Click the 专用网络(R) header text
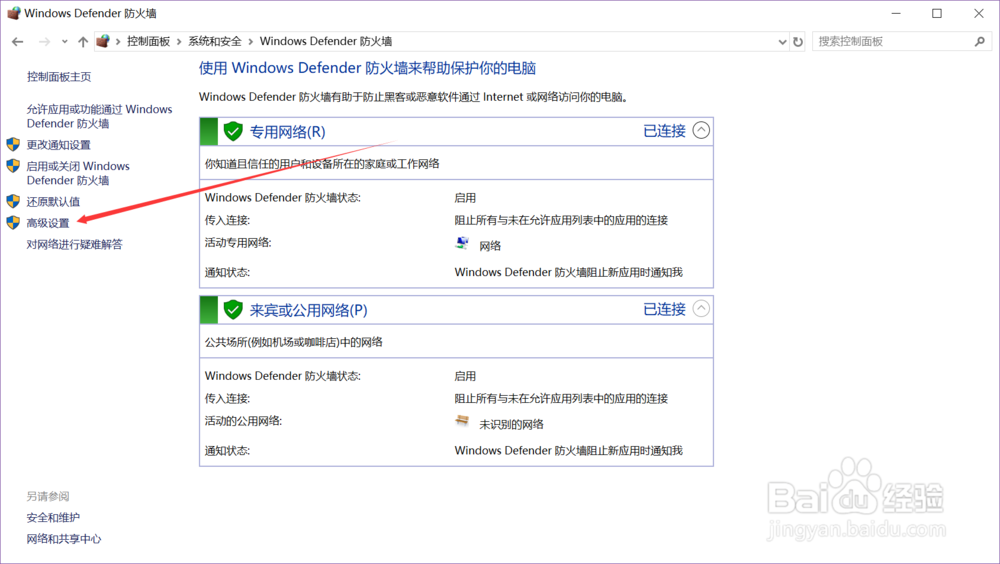This screenshot has width=1000, height=564. [x=288, y=132]
